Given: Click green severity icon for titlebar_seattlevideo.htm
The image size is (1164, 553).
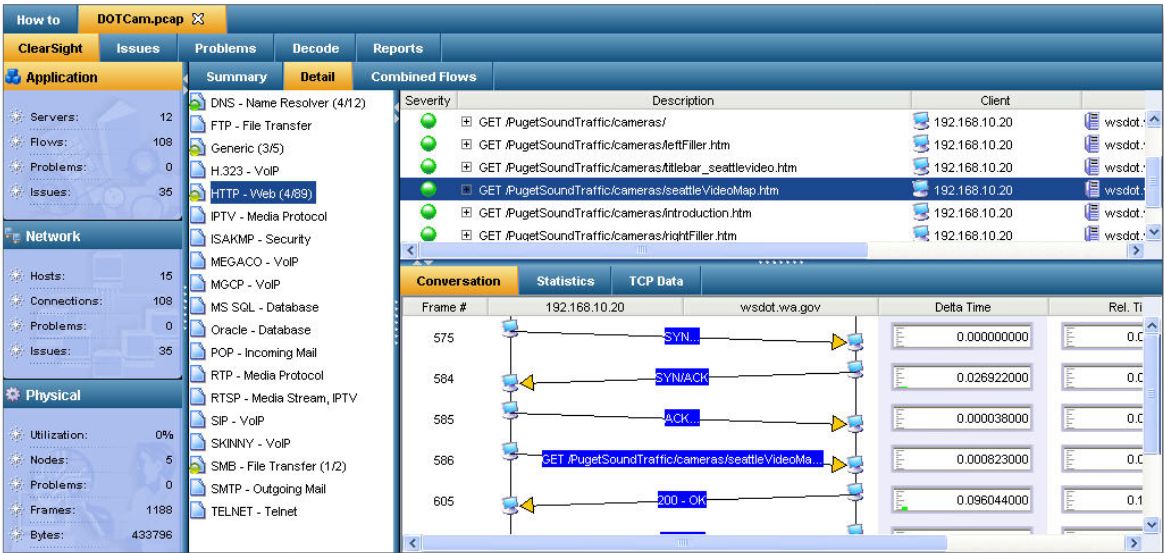Looking at the screenshot, I should tap(428, 167).
